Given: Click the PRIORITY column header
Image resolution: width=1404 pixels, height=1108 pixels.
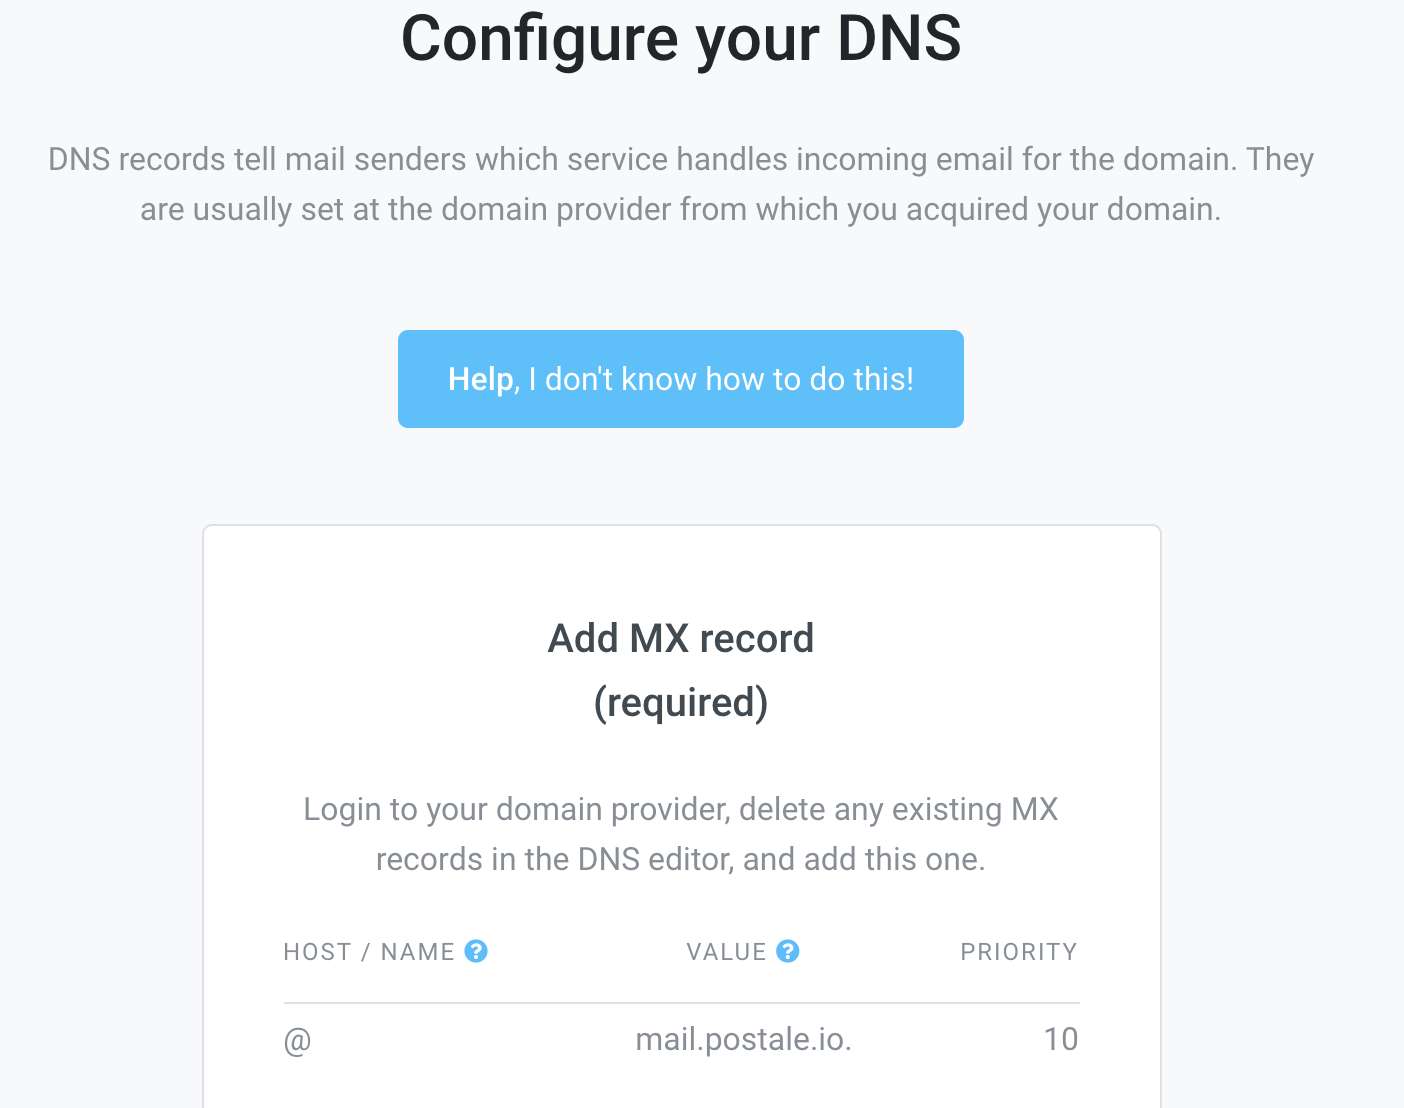Looking at the screenshot, I should tap(1019, 951).
